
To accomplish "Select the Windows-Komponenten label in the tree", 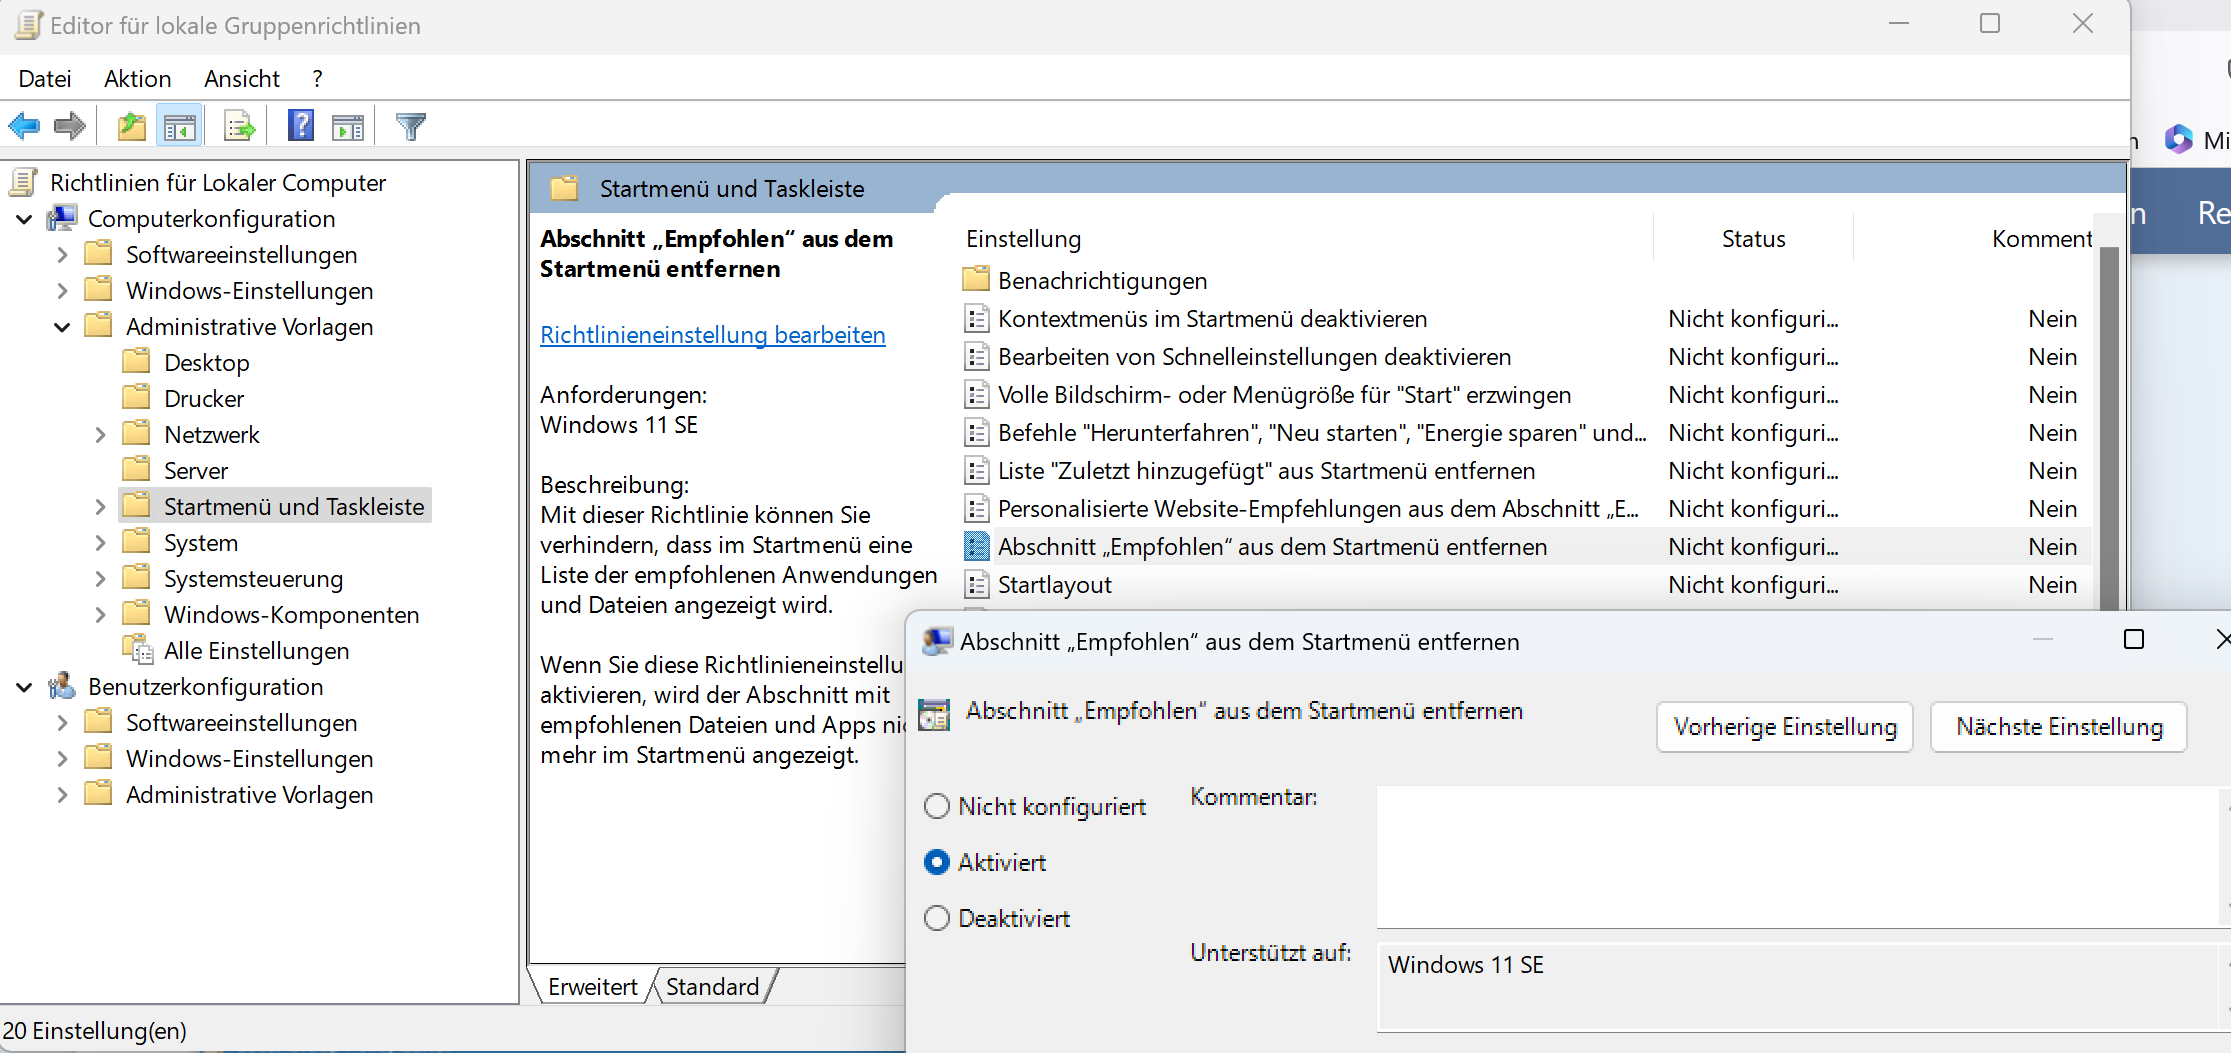I will (x=291, y=615).
